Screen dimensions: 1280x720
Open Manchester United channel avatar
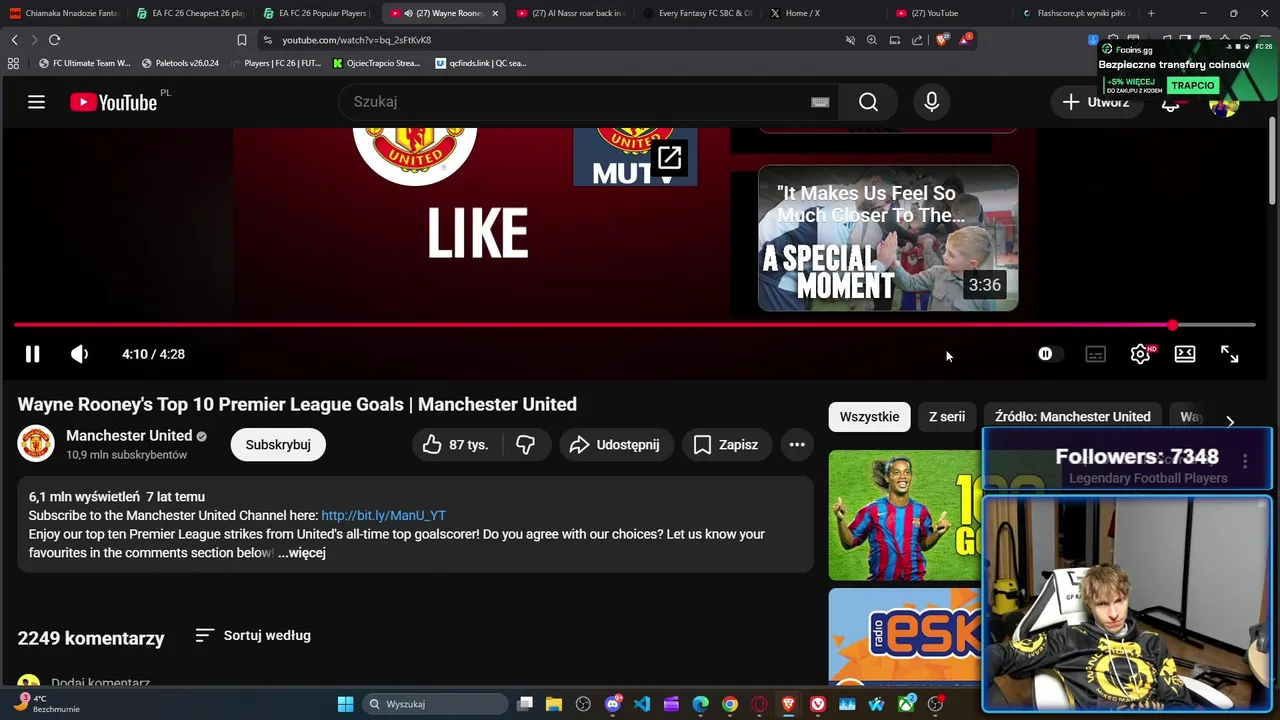[36, 444]
